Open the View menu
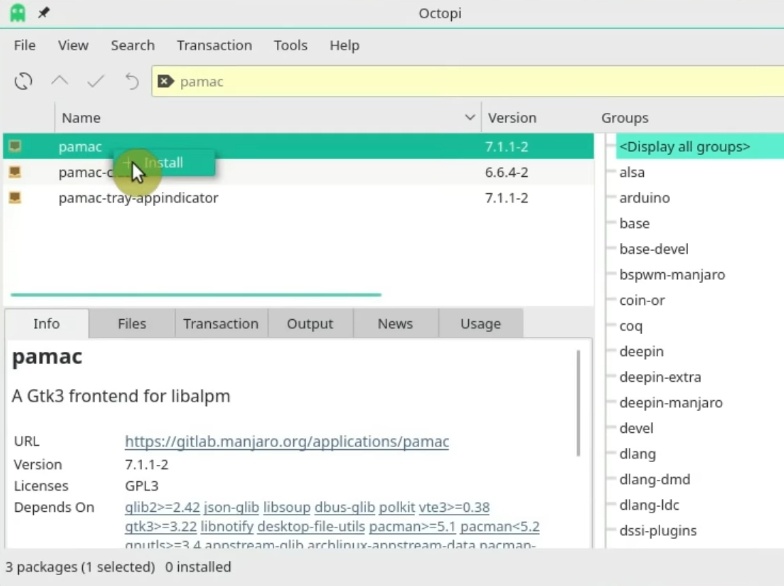Image resolution: width=784 pixels, height=586 pixels. pyautogui.click(x=73, y=46)
